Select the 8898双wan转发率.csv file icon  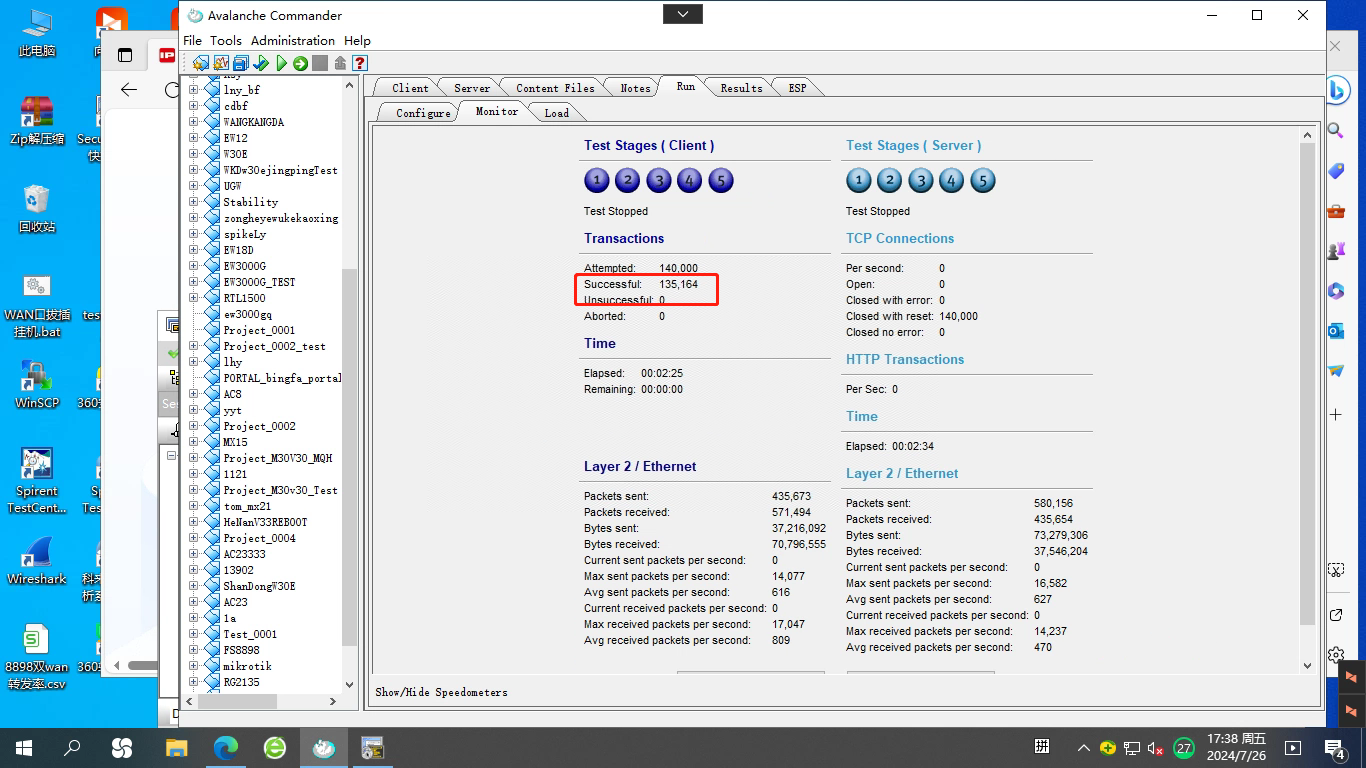(x=37, y=656)
